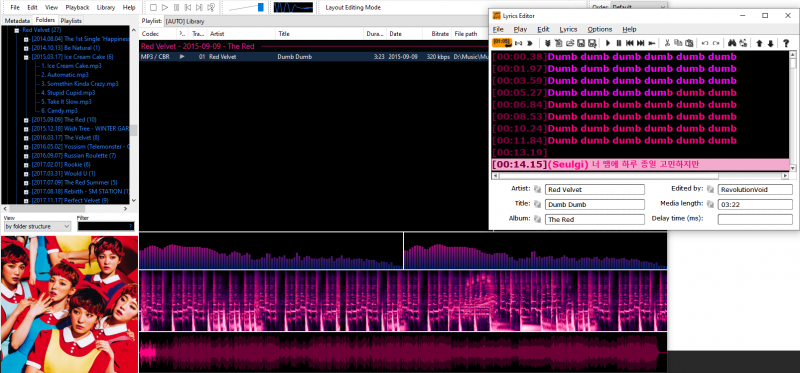
Task: Open the 'by folder structure' View dropdown
Action: pyautogui.click(x=37, y=226)
